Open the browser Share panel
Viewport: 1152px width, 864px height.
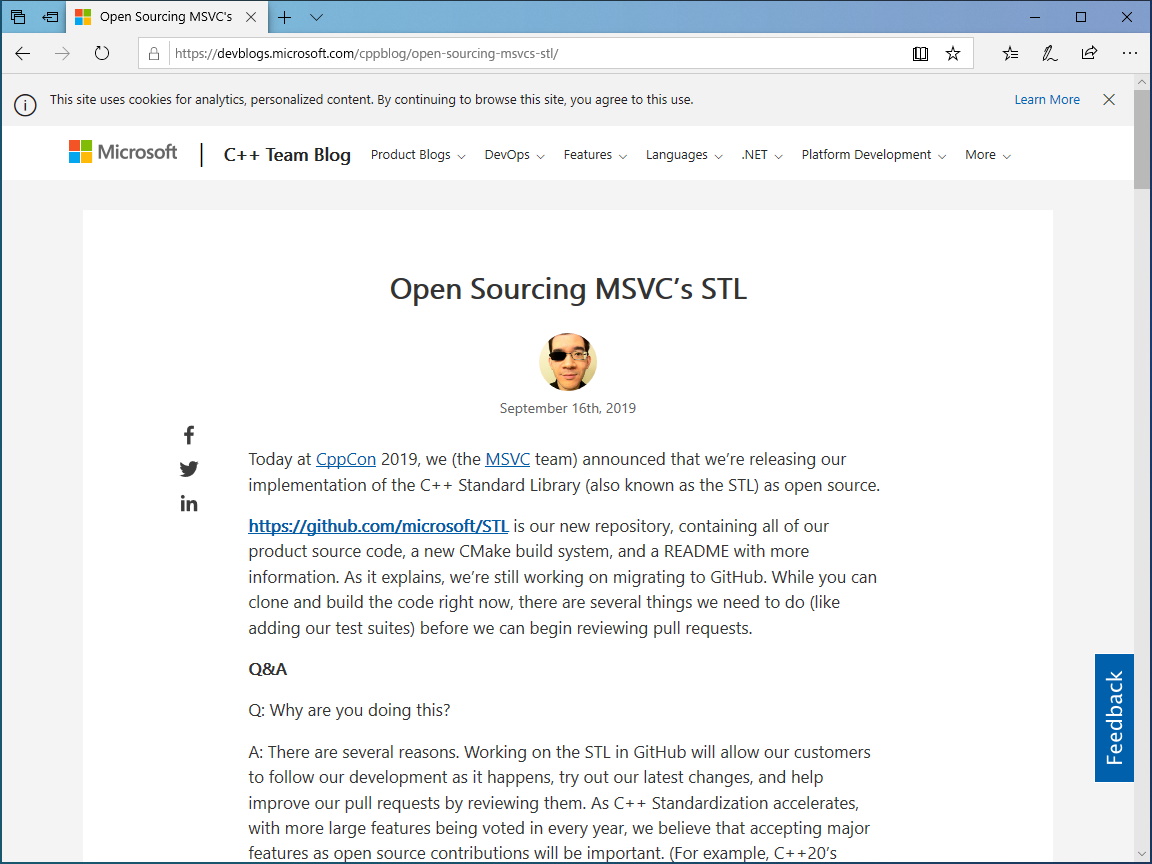coord(1089,53)
